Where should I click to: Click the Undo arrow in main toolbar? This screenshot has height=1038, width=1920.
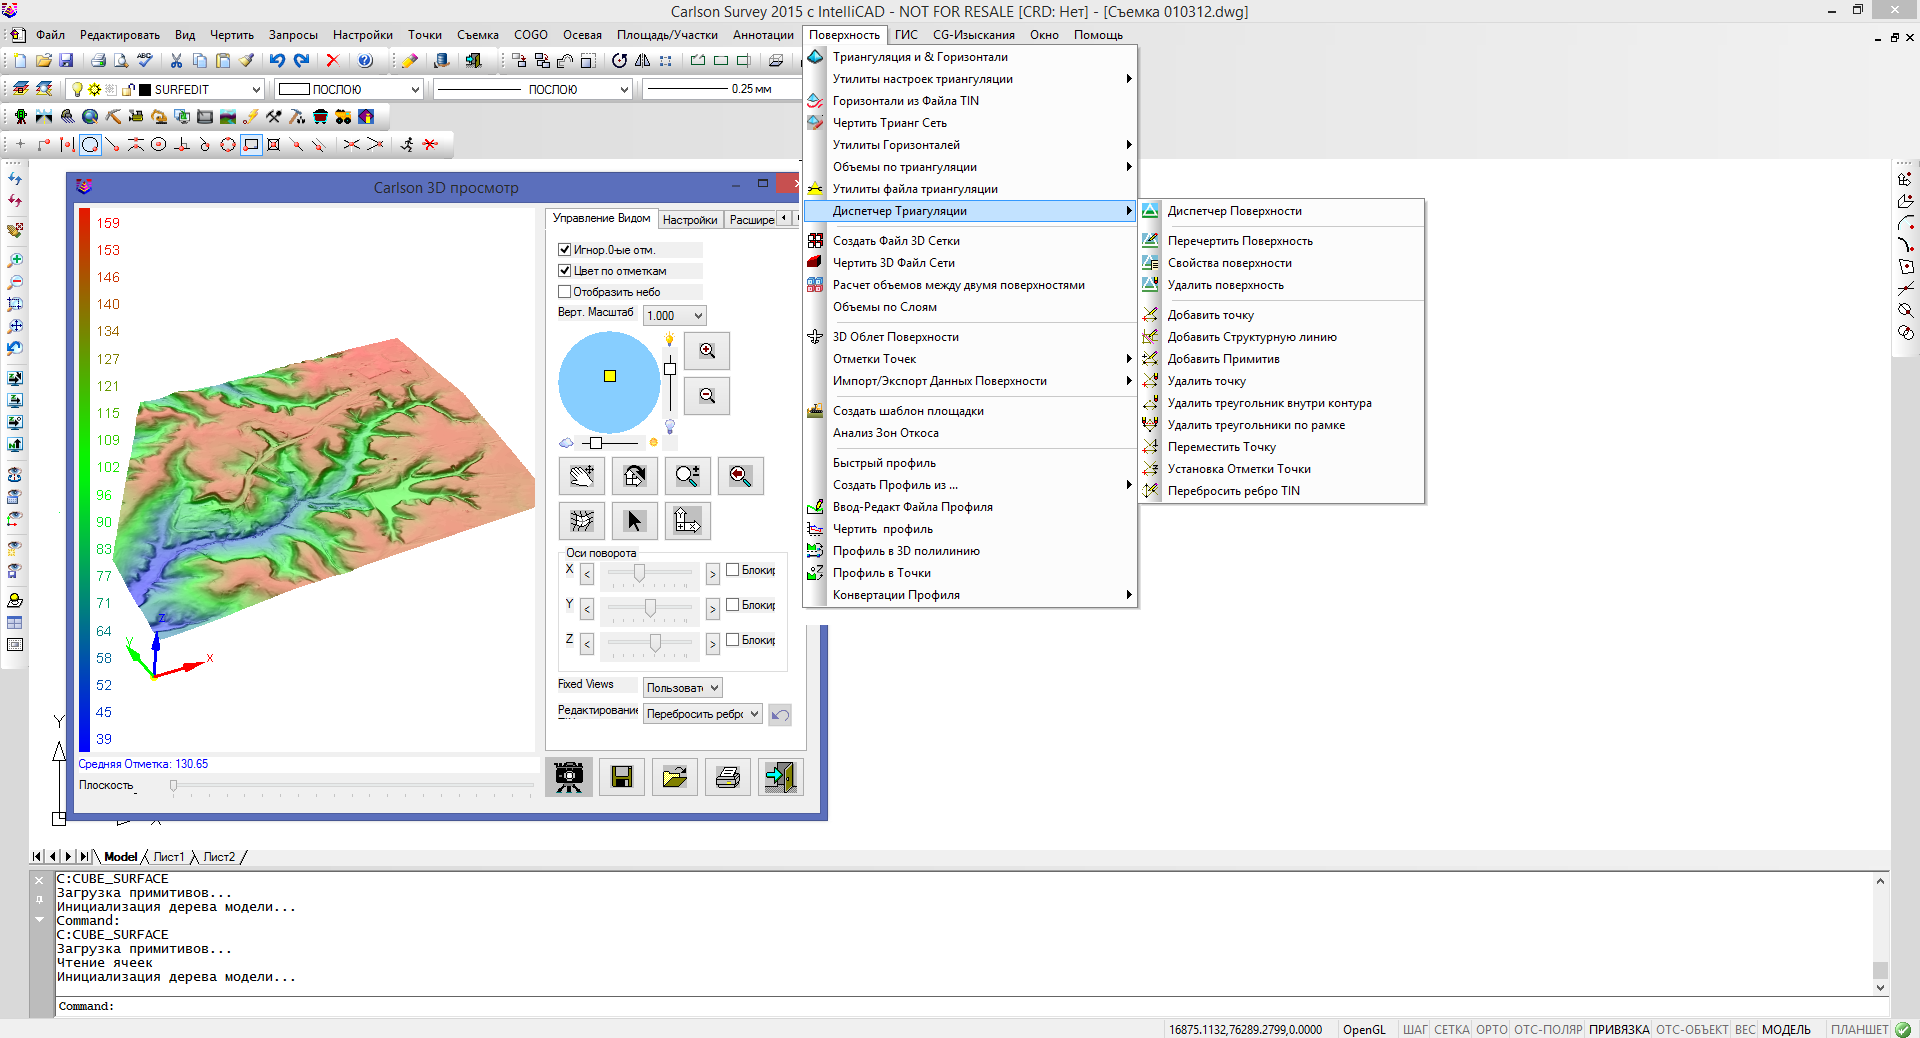point(277,61)
